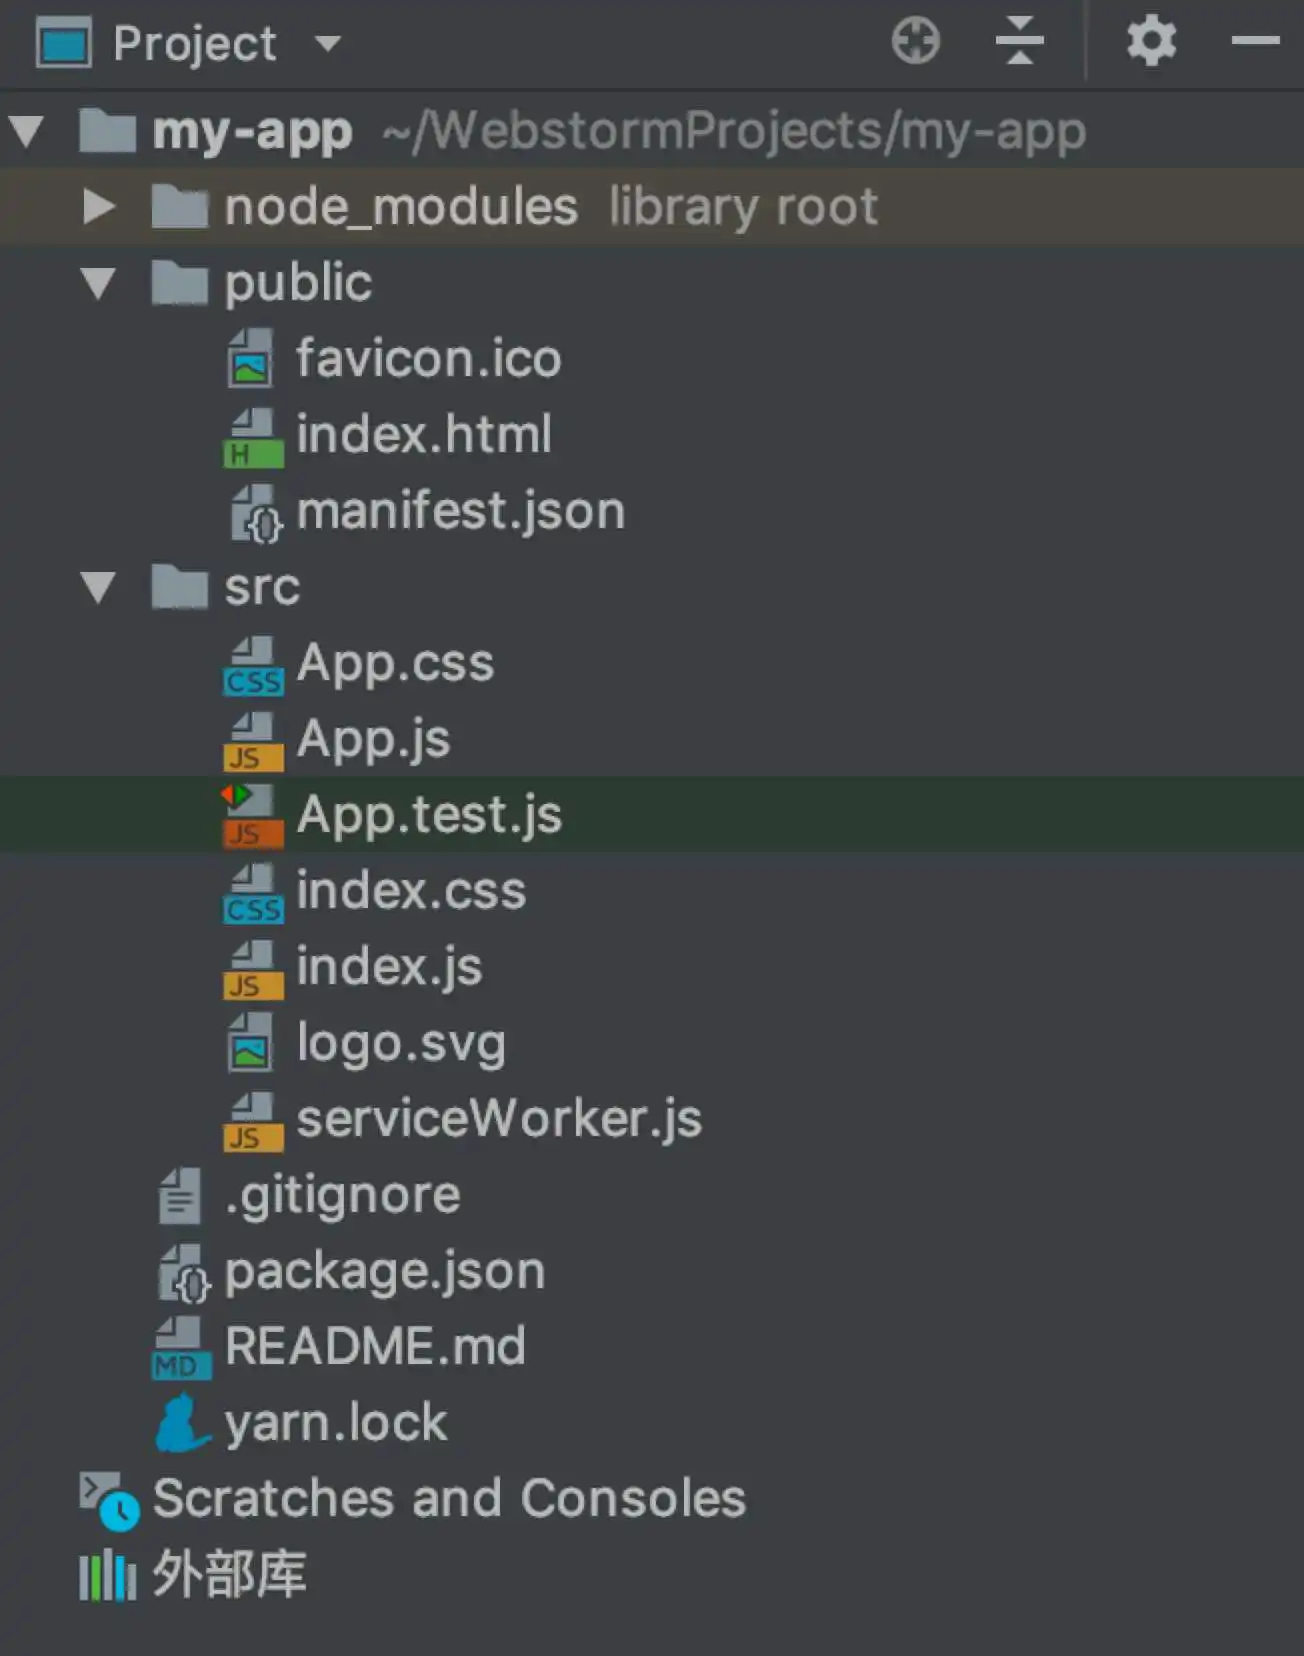The image size is (1304, 1656).
Task: Collapse the public folder arrow
Action: [x=98, y=284]
